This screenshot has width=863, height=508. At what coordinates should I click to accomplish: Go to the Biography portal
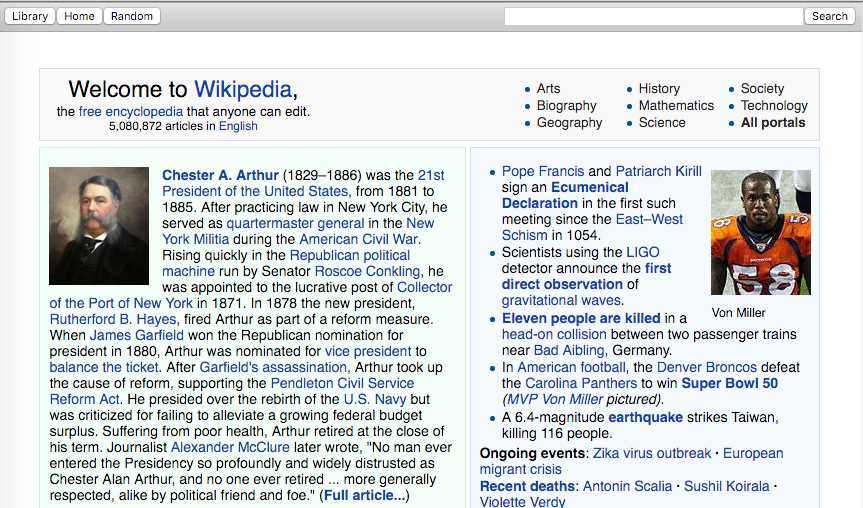pos(566,106)
